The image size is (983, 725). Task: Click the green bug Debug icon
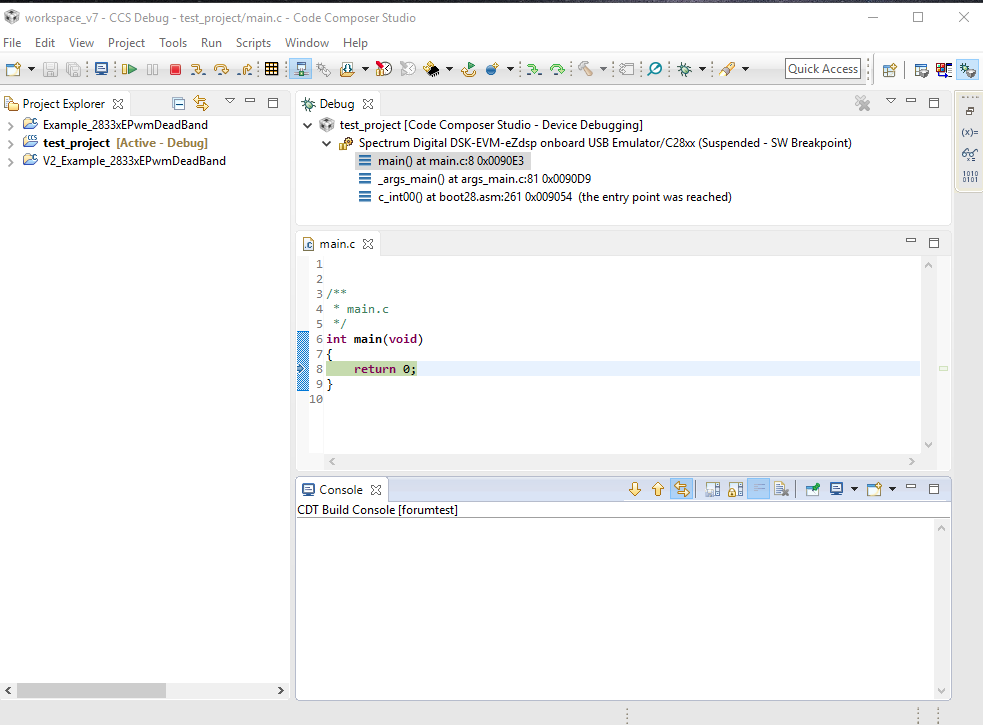[x=685, y=69]
